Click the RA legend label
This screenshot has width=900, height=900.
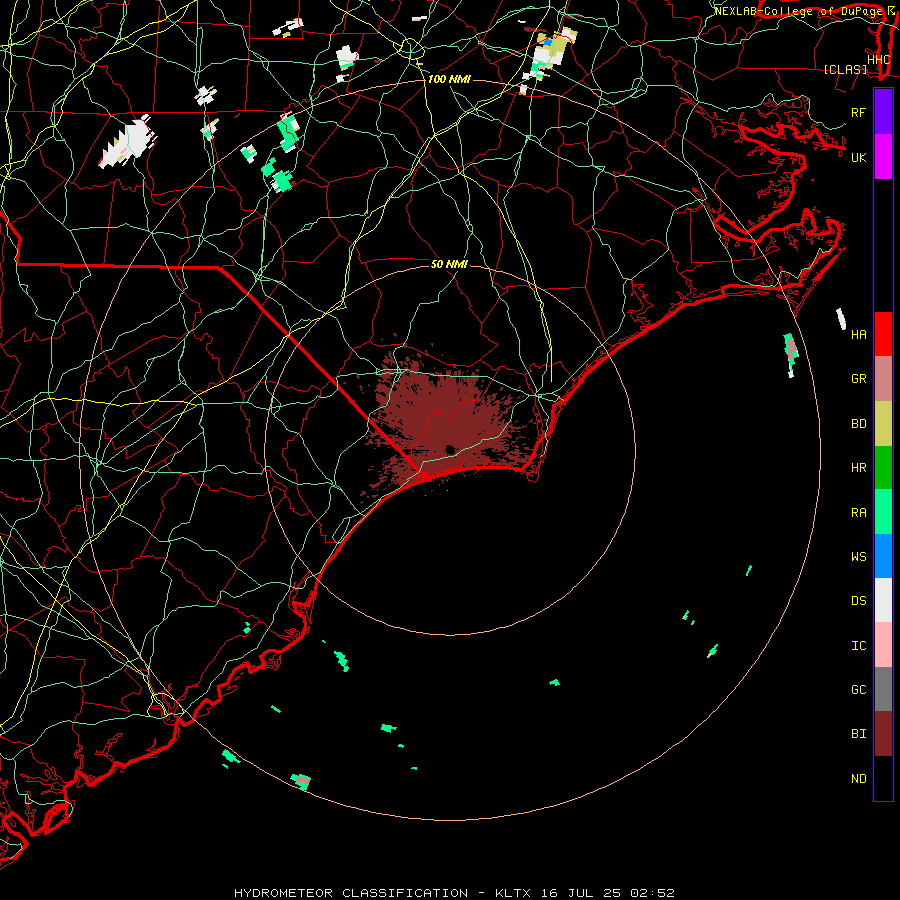click(858, 513)
